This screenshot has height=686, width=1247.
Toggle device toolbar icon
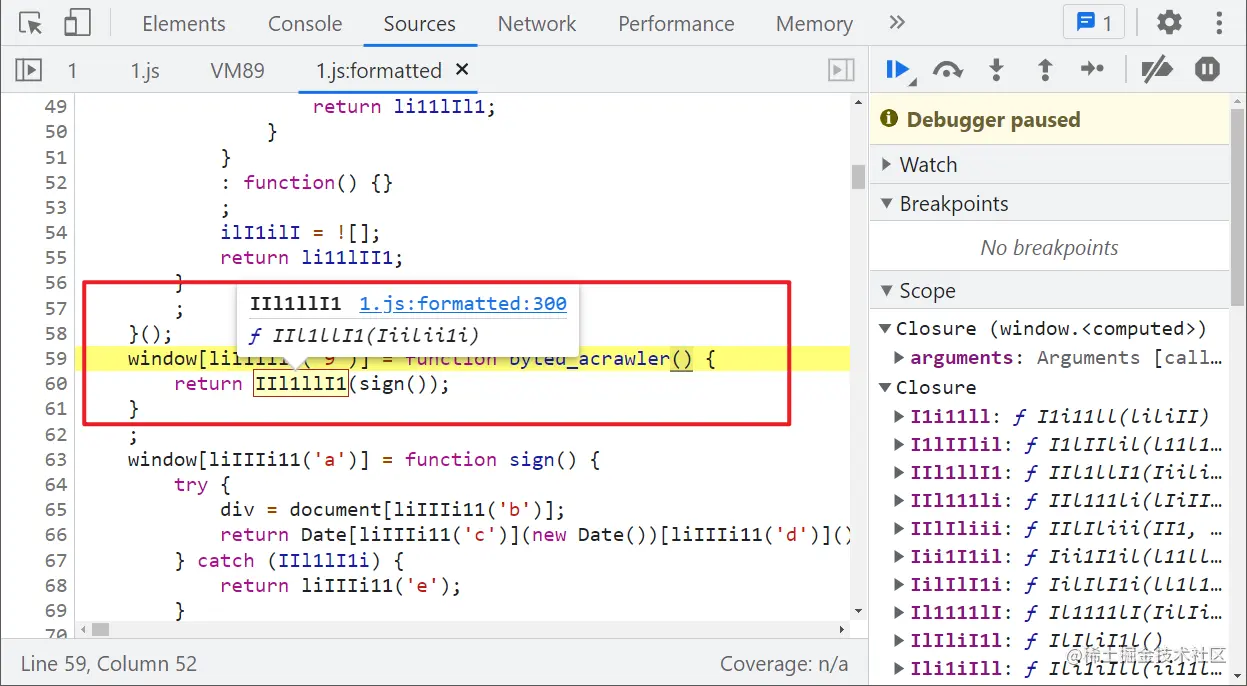pos(77,23)
